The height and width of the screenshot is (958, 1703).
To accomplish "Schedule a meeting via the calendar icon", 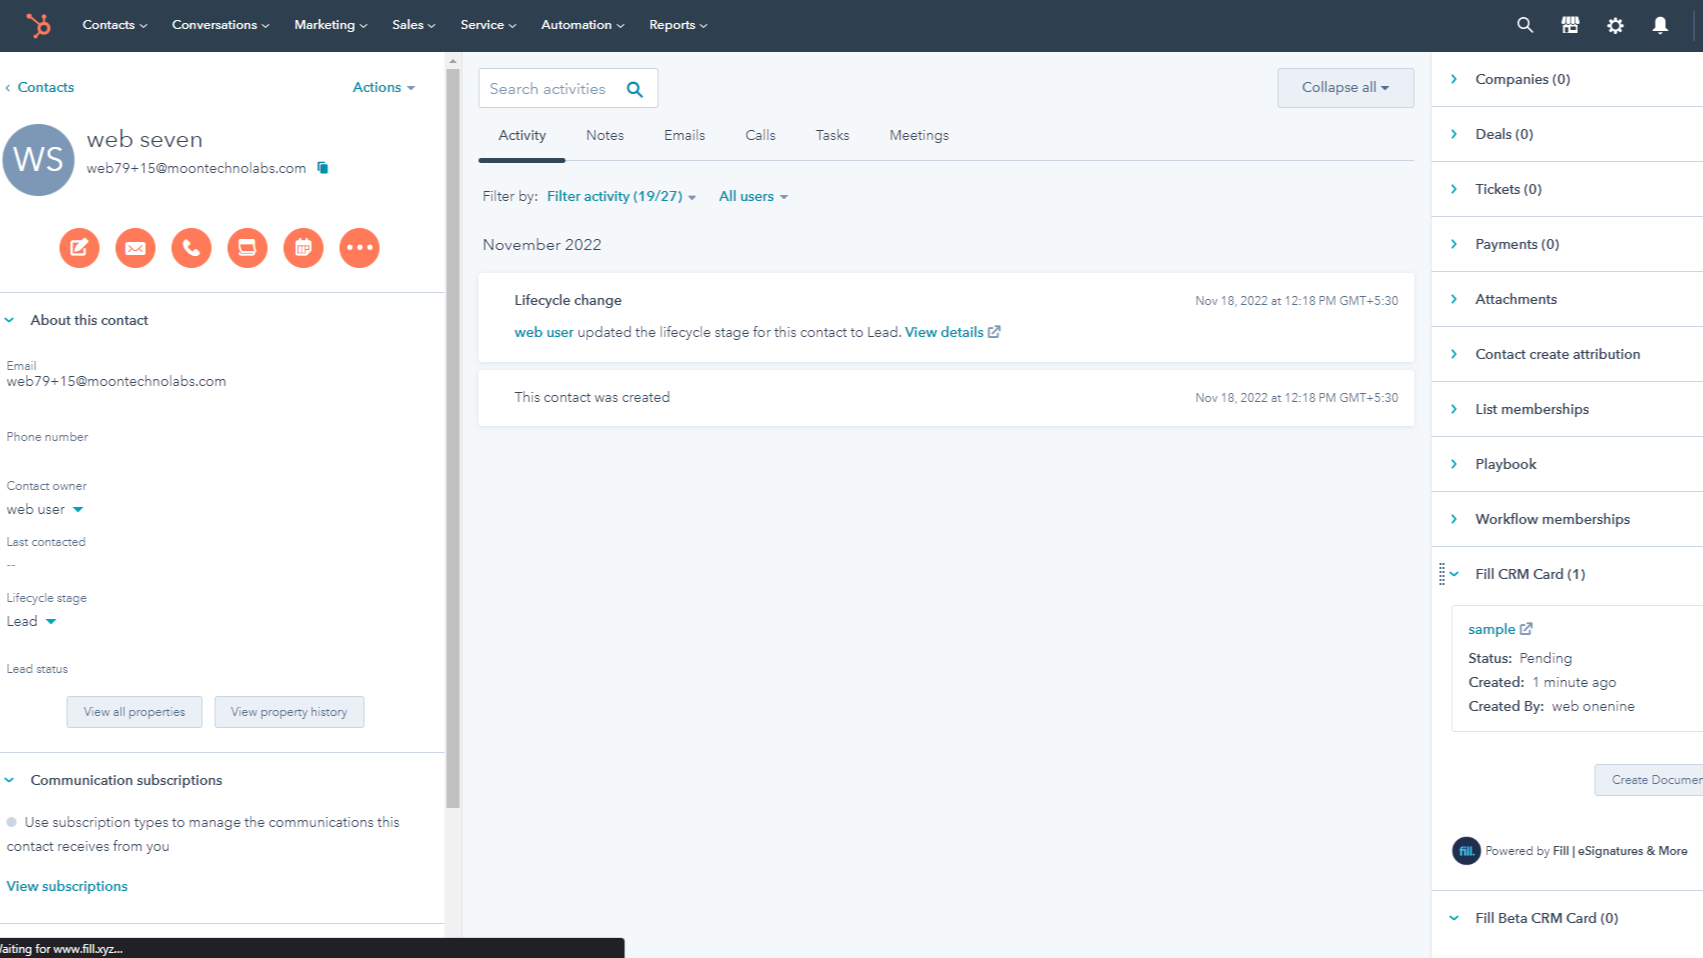I will pos(303,247).
